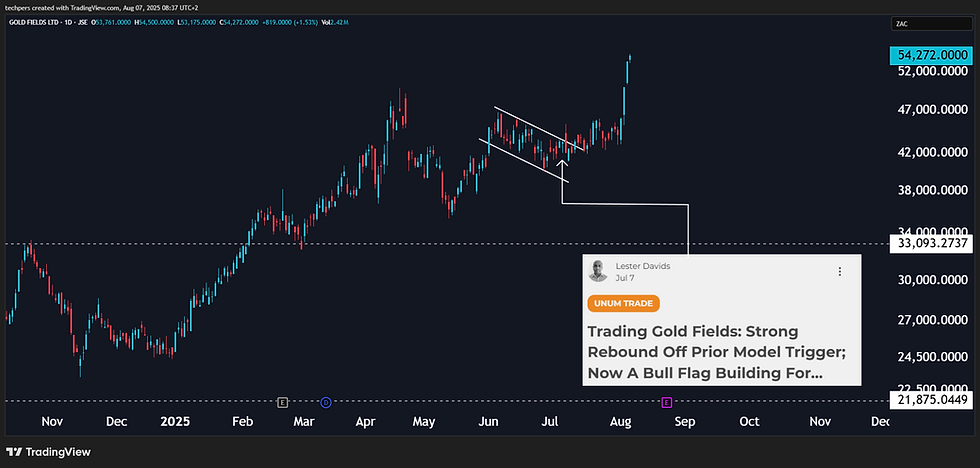Click the TradingView logo at bottom left

pos(48,452)
